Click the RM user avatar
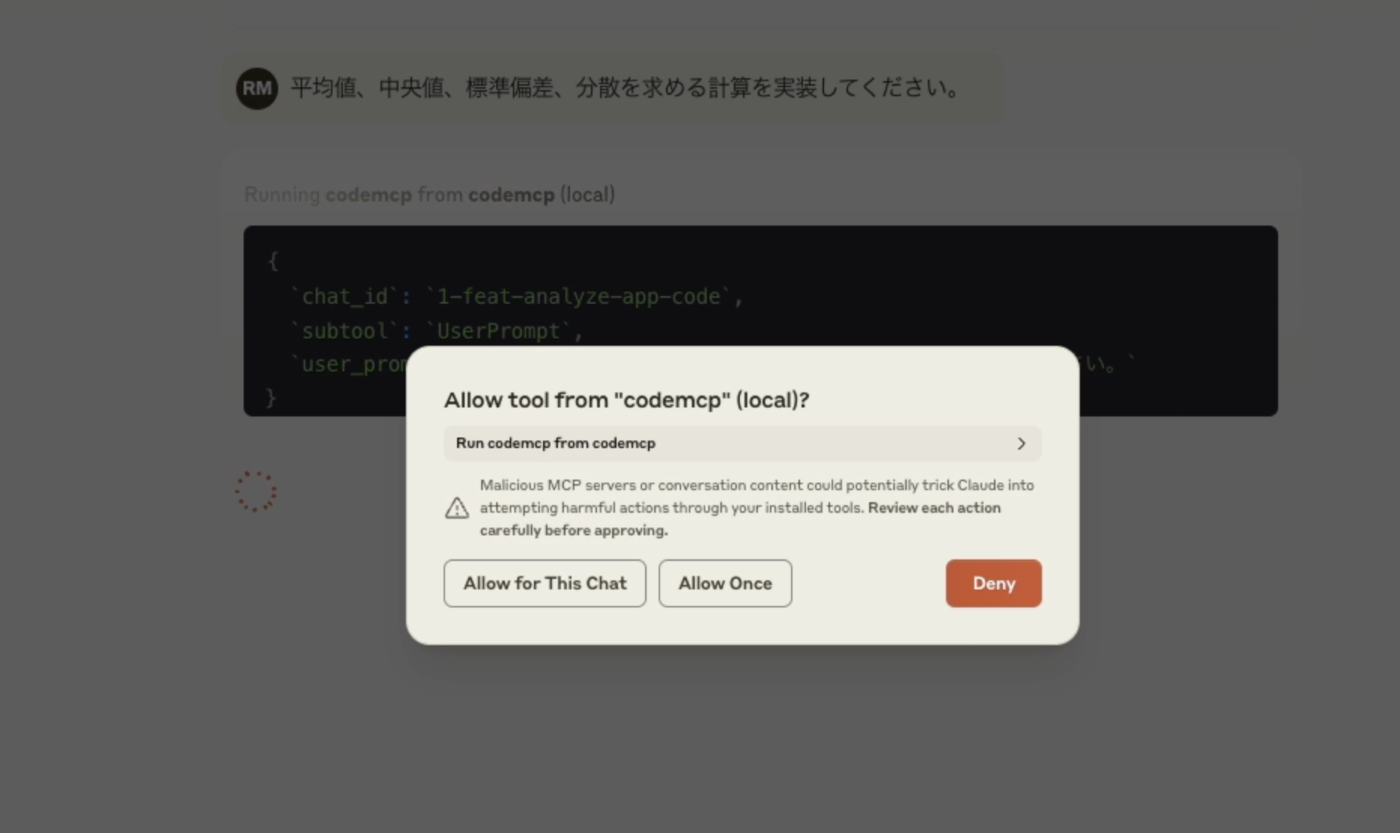Viewport: 1400px width, 833px height. pyautogui.click(x=257, y=88)
